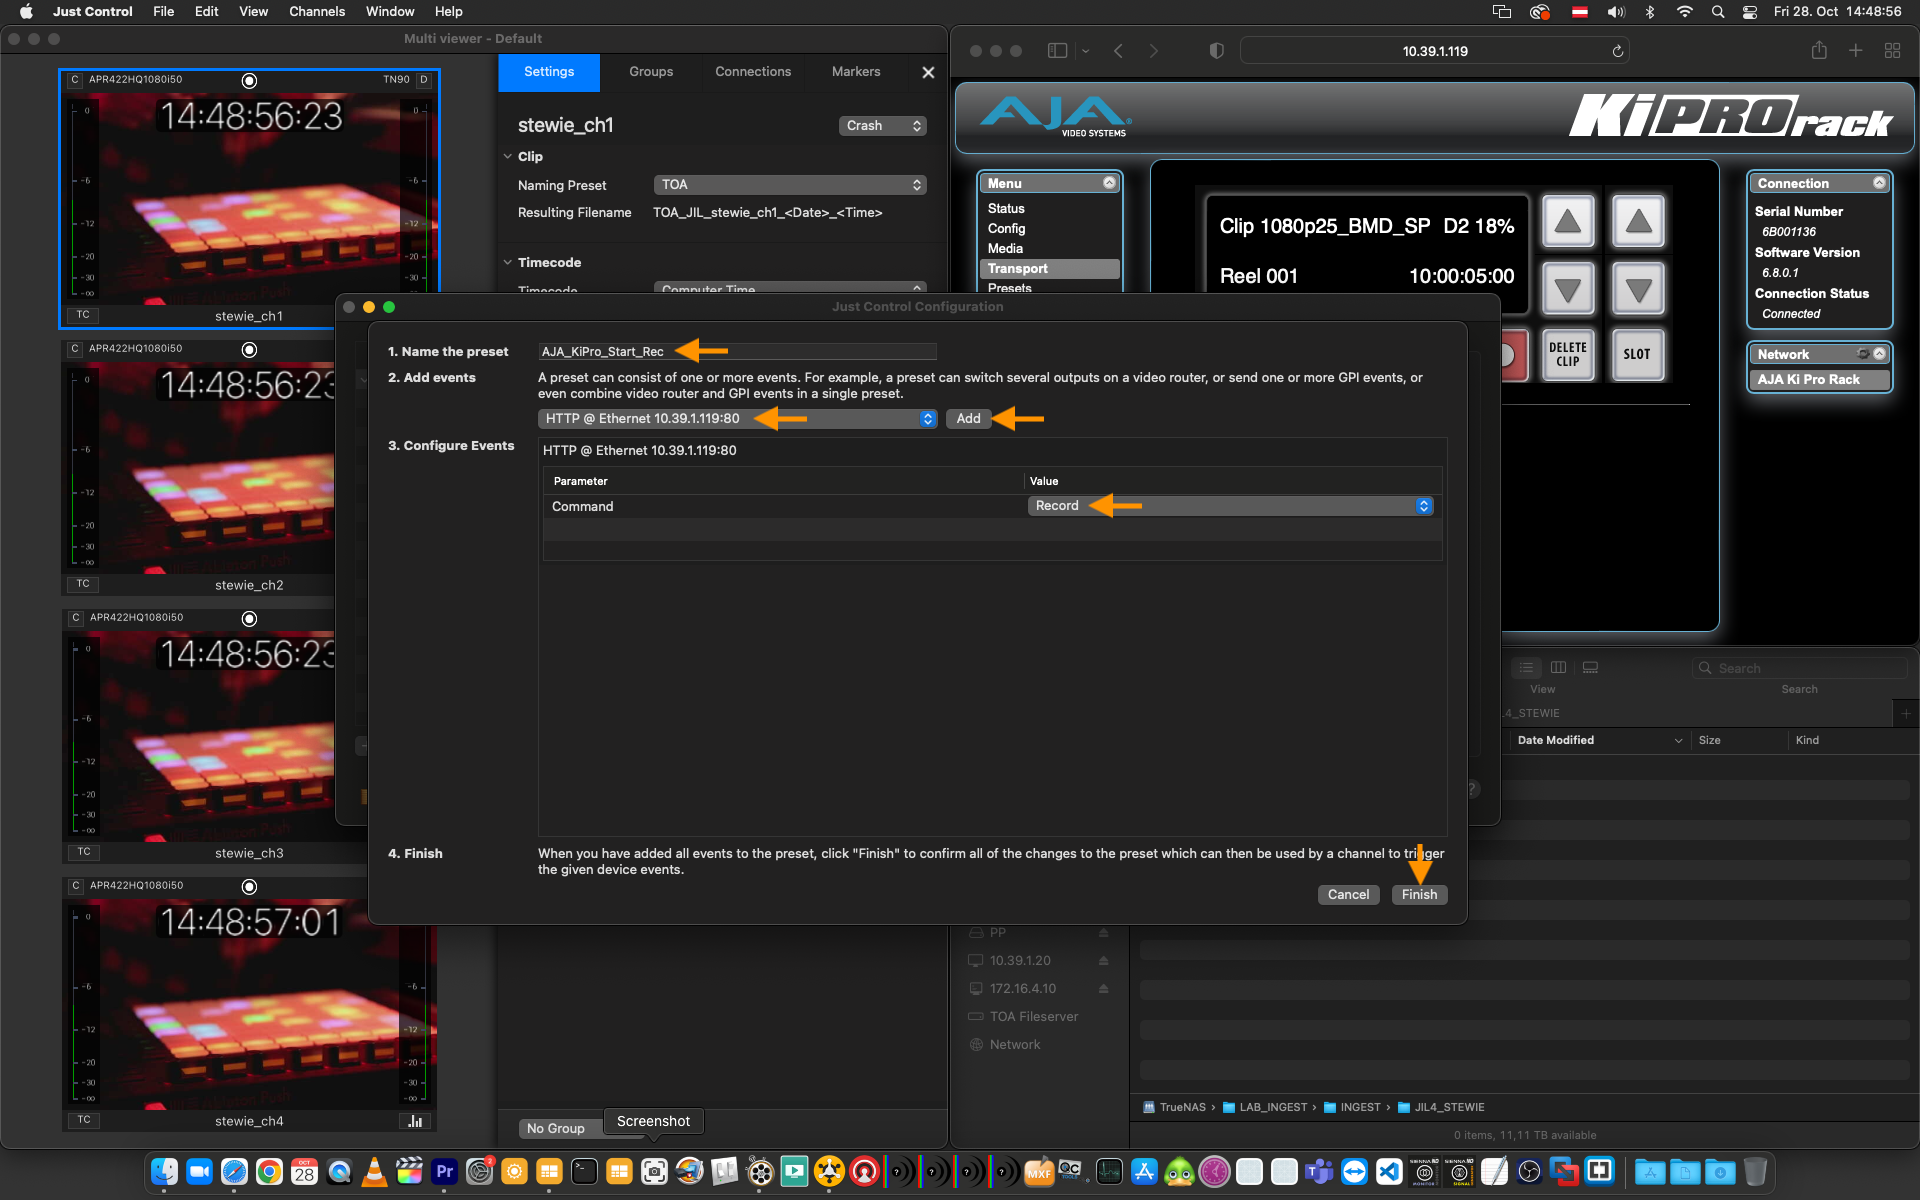Toggle the D button on stewie_ch1 viewer
Screen dimensions: 1920x1200
pos(424,80)
